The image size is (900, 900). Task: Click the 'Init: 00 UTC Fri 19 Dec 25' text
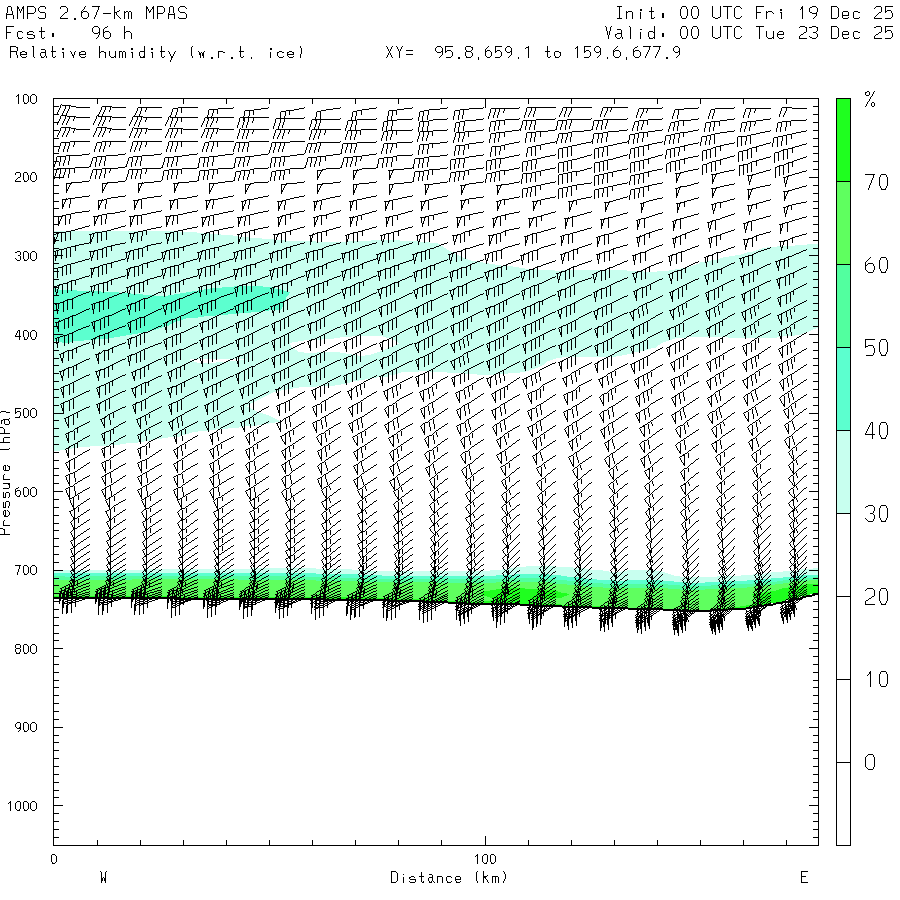click(754, 13)
